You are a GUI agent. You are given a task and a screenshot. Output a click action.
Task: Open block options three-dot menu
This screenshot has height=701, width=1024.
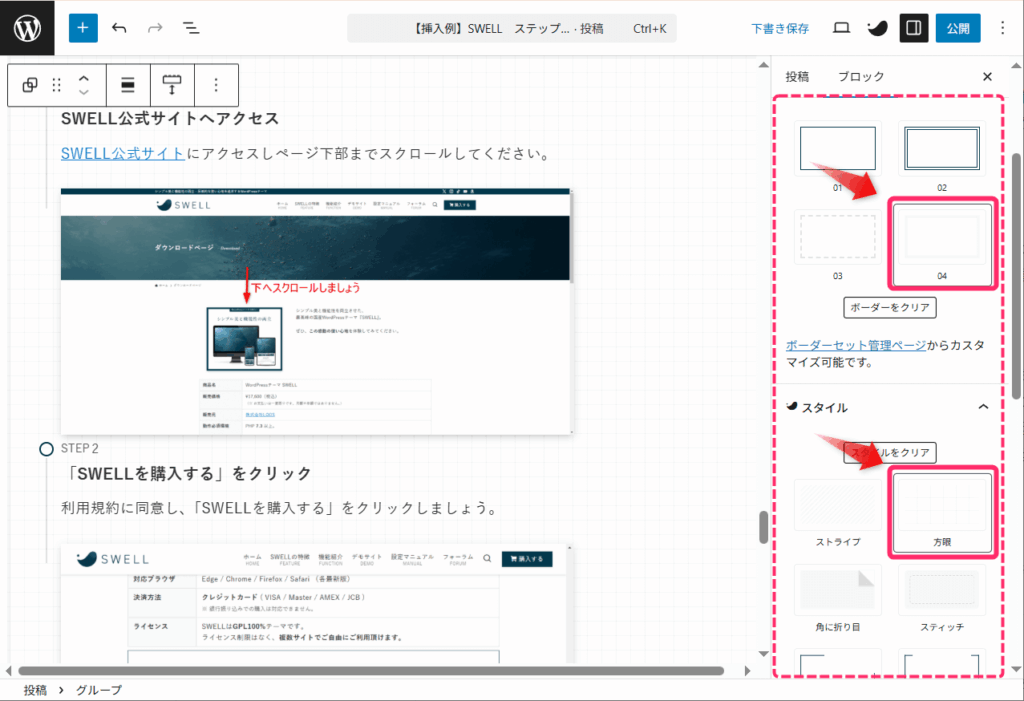pyautogui.click(x=215, y=85)
